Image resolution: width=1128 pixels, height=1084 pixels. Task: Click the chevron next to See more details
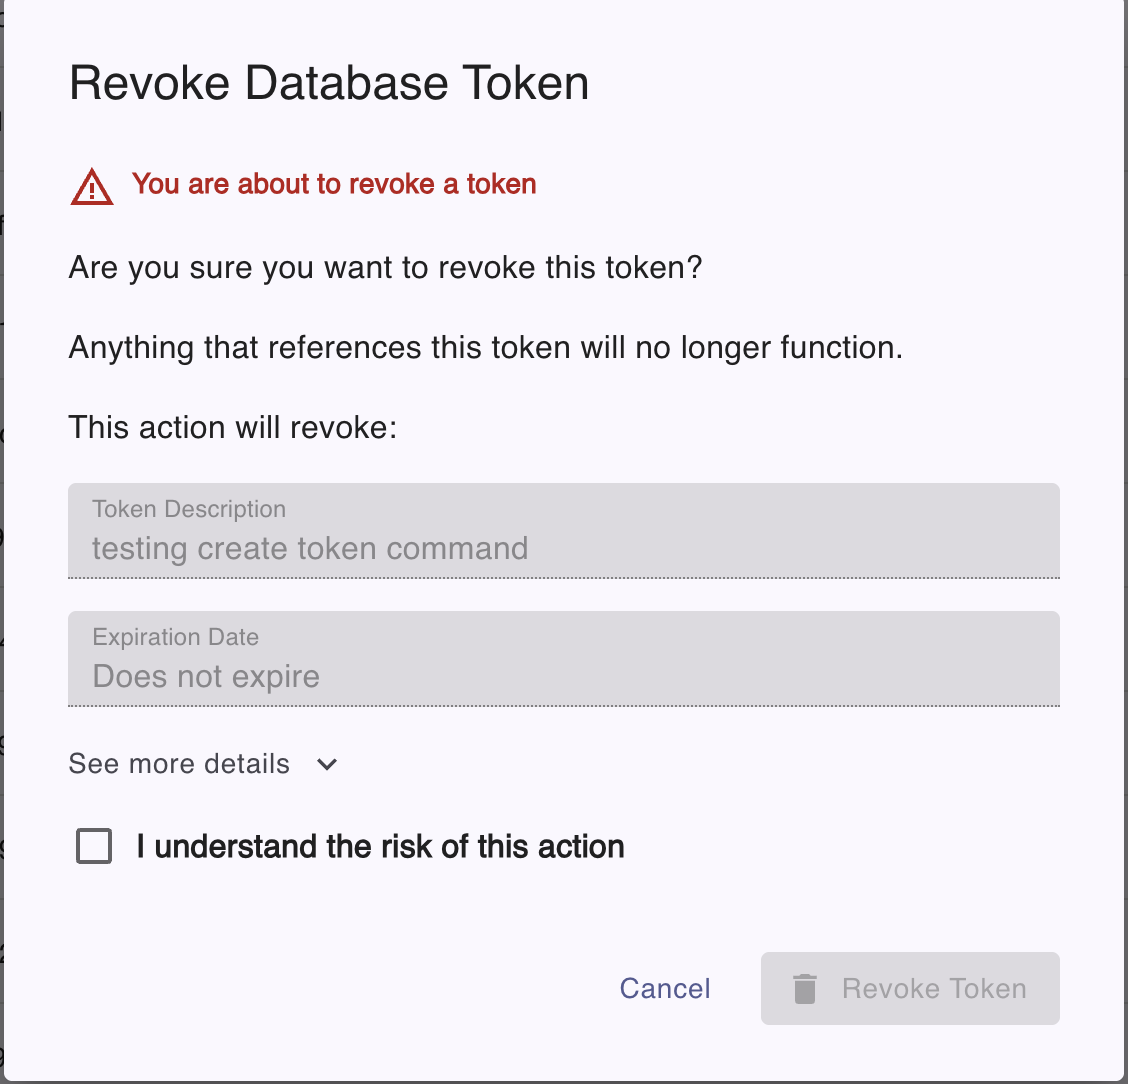pyautogui.click(x=326, y=764)
